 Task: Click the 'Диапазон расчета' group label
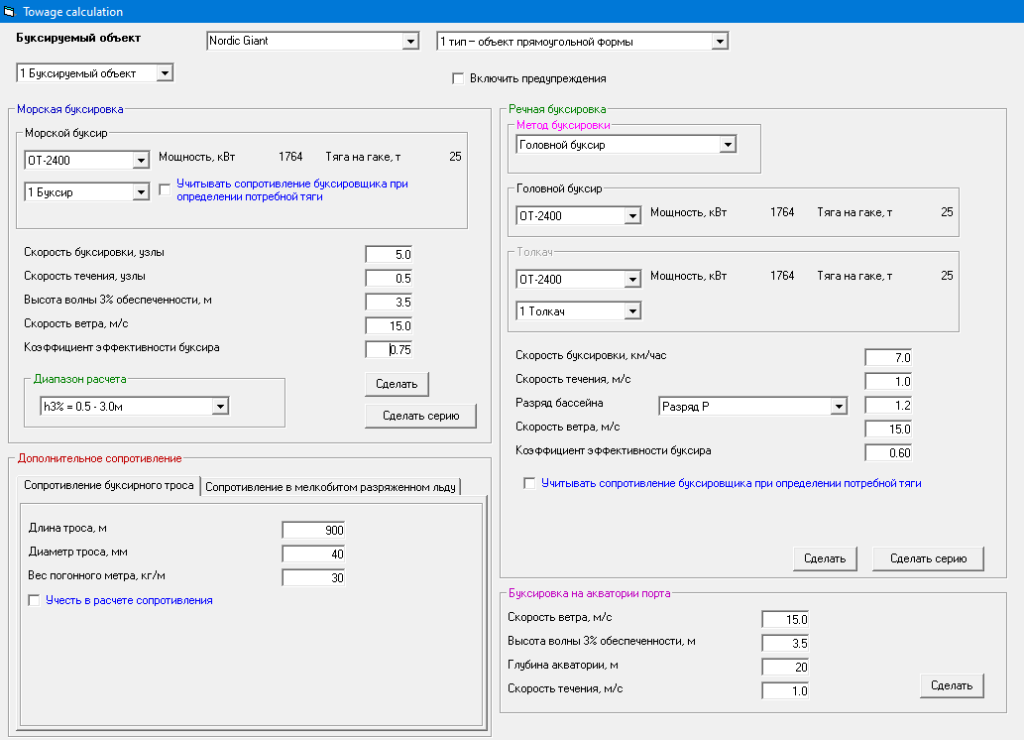click(x=80, y=379)
